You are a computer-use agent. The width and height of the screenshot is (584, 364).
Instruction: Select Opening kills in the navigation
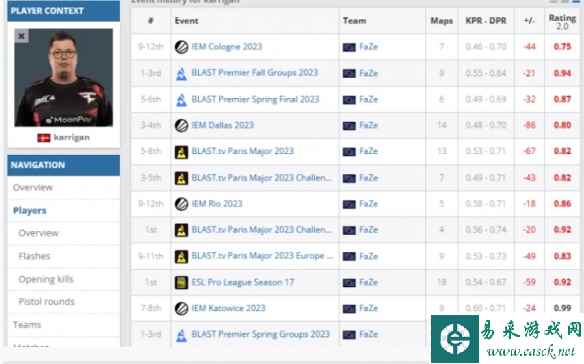coord(46,279)
